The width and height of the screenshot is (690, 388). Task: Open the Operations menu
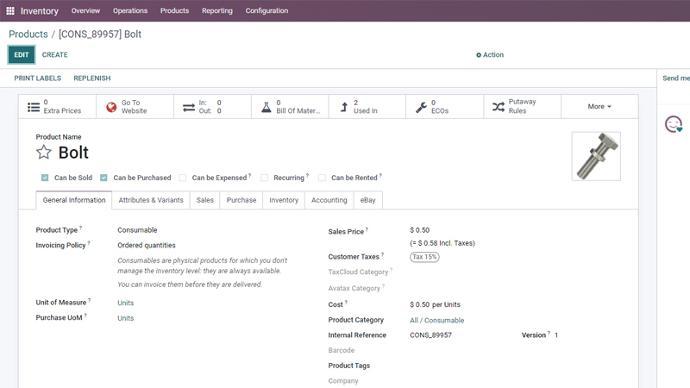pos(130,11)
